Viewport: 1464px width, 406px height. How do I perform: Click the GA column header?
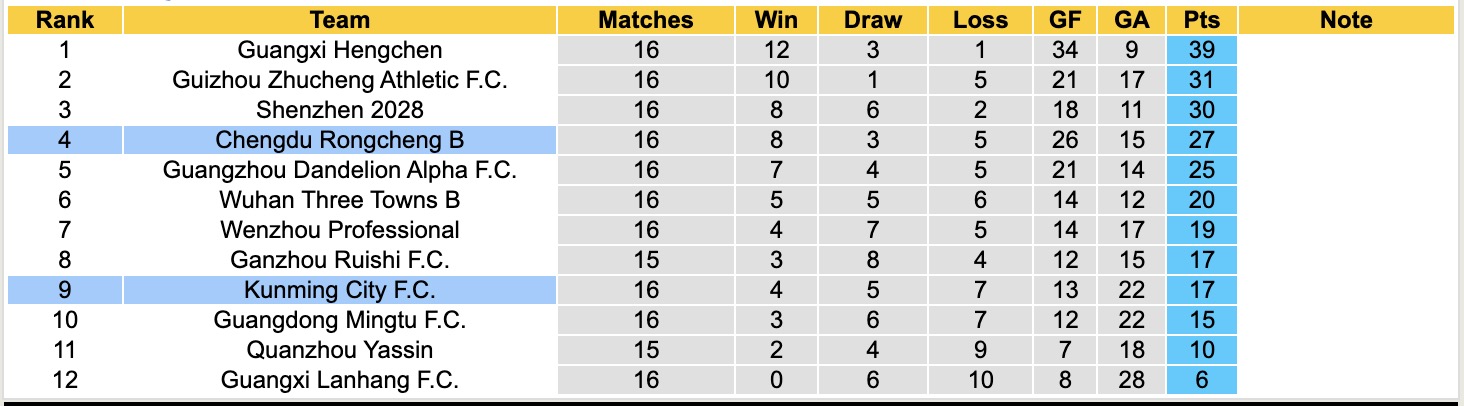[1130, 20]
